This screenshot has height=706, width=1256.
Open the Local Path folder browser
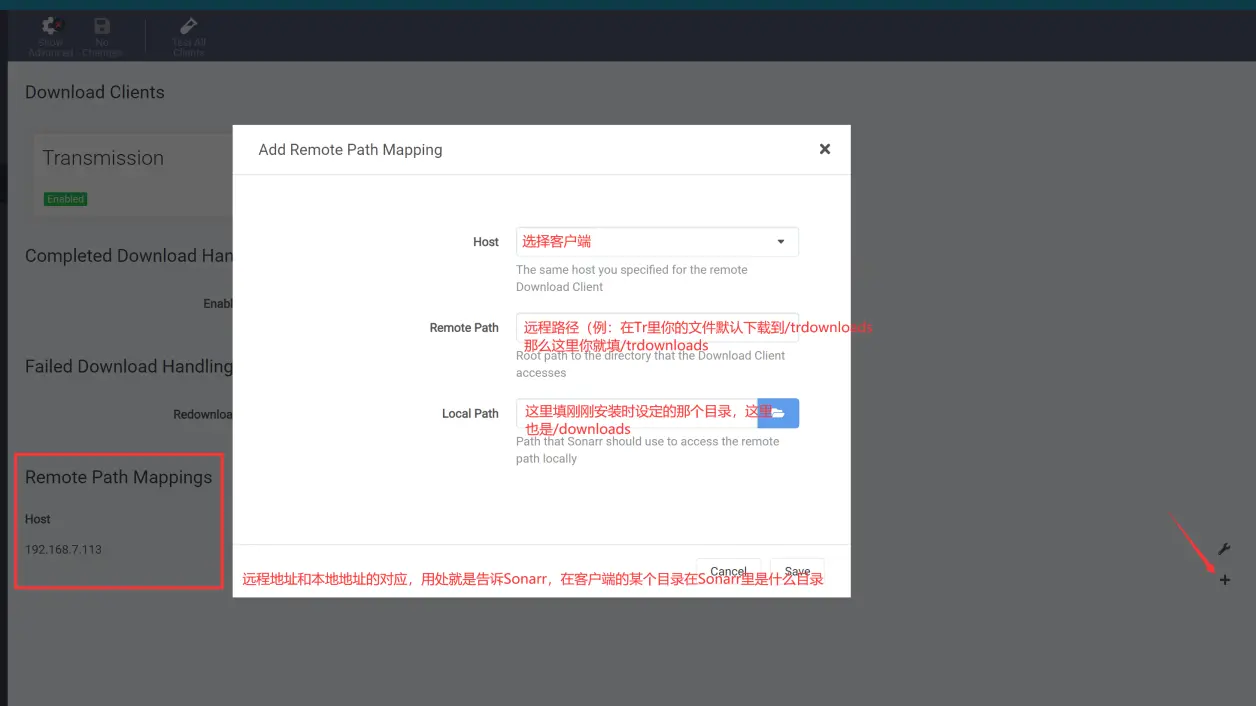click(x=778, y=413)
